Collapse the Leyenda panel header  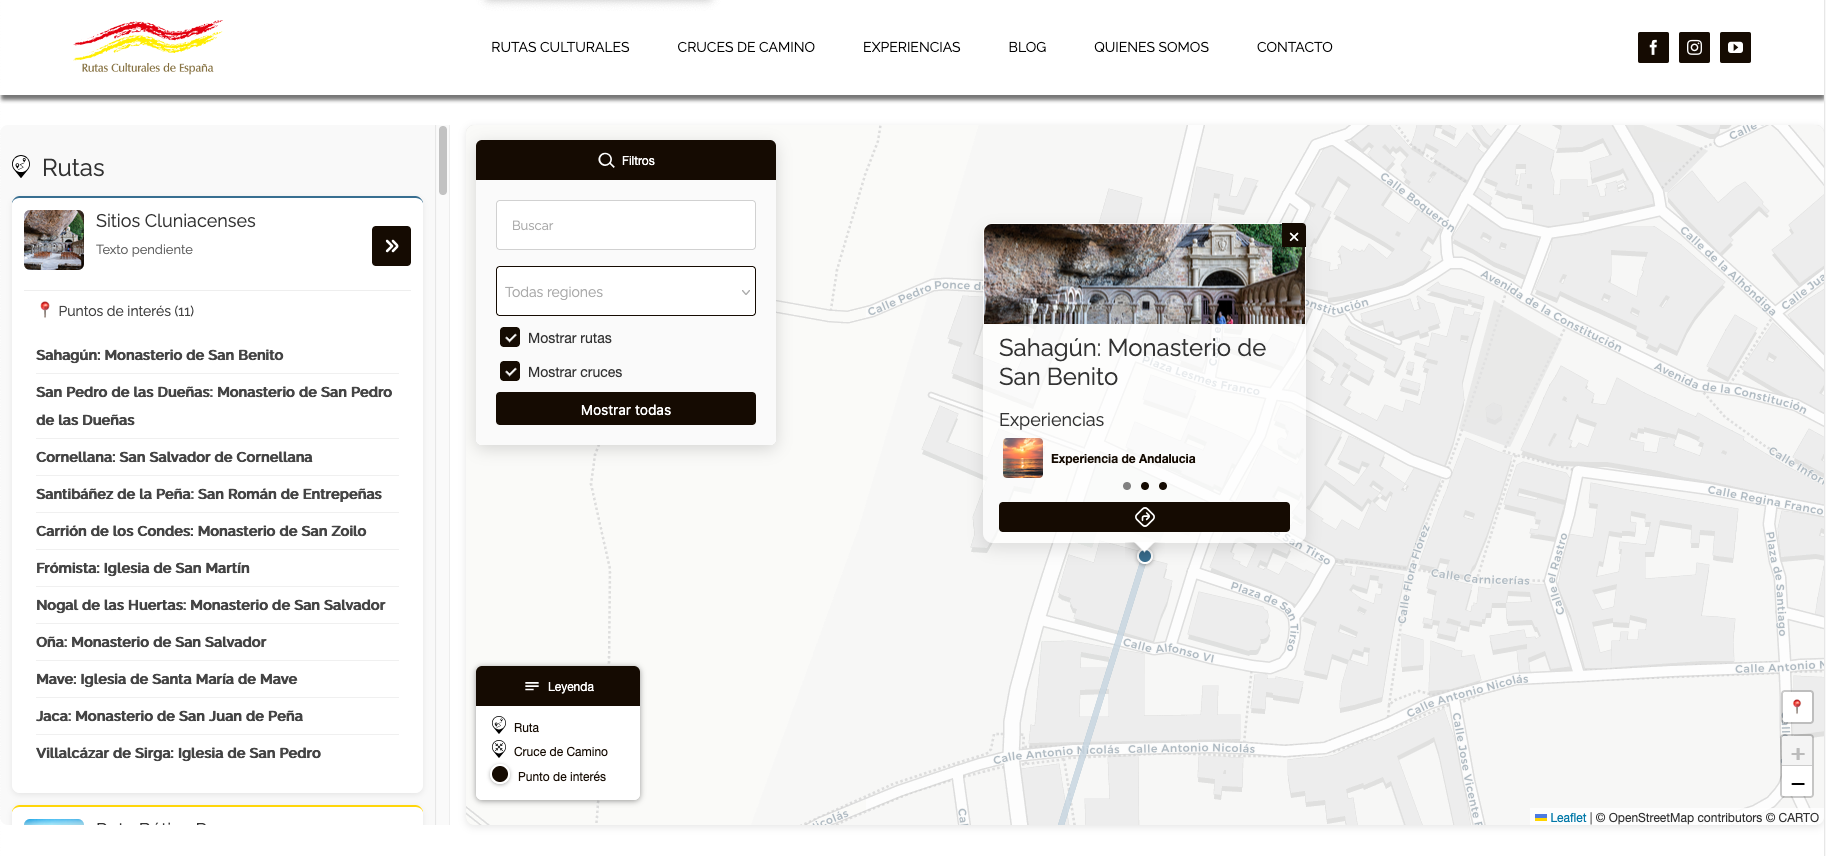pos(558,687)
